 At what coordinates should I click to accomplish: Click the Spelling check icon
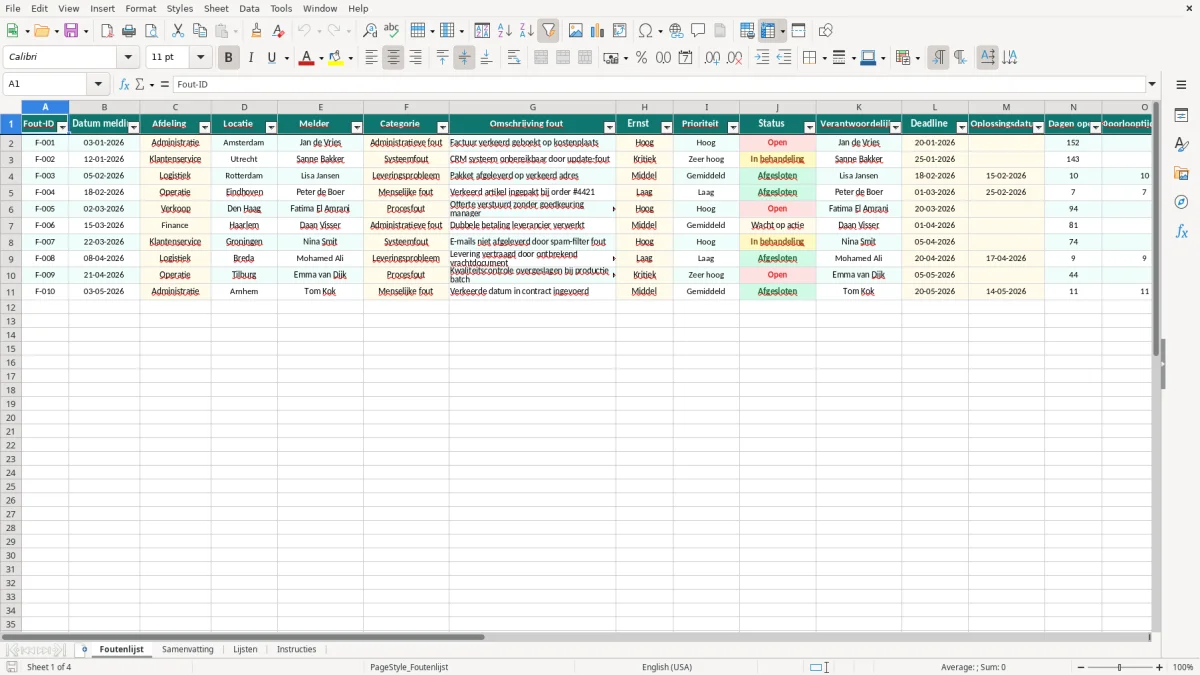pos(392,31)
